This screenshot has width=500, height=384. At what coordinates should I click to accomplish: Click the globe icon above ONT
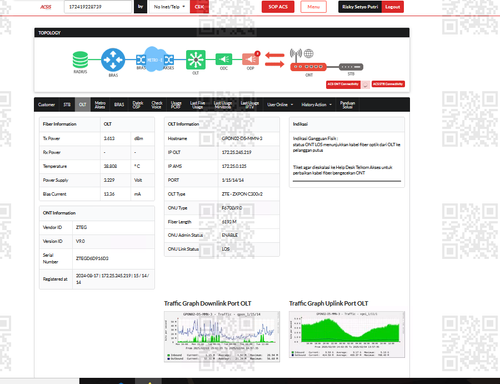point(309,53)
